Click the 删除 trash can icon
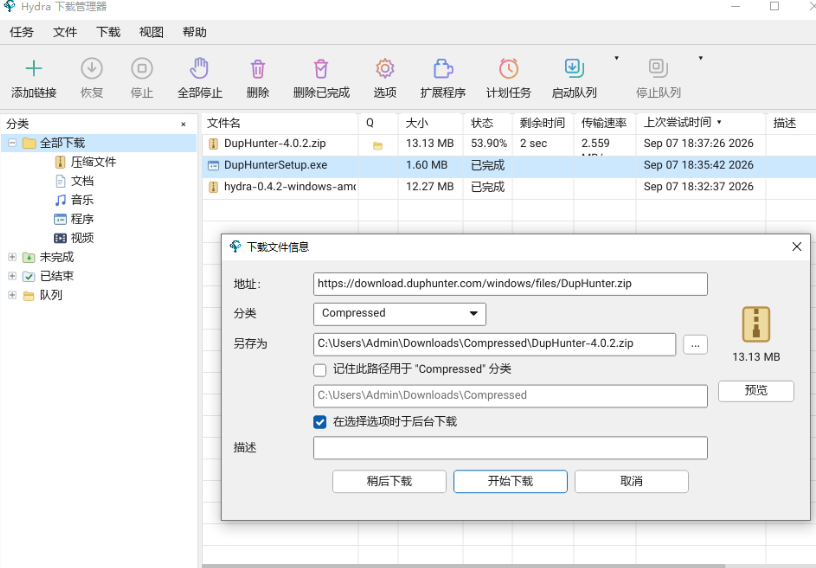The width and height of the screenshot is (816, 568). (258, 69)
